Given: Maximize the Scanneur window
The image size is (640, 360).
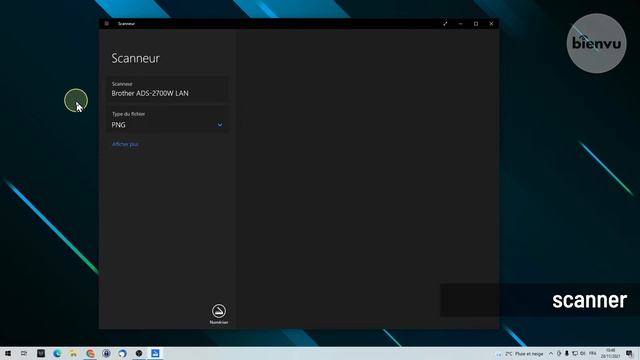Looking at the screenshot, I should [x=476, y=24].
